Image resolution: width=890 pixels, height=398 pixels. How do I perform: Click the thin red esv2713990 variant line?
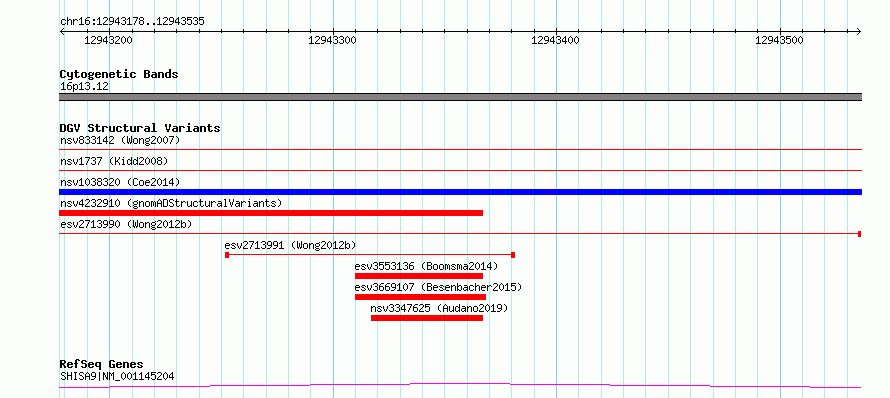tap(460, 233)
